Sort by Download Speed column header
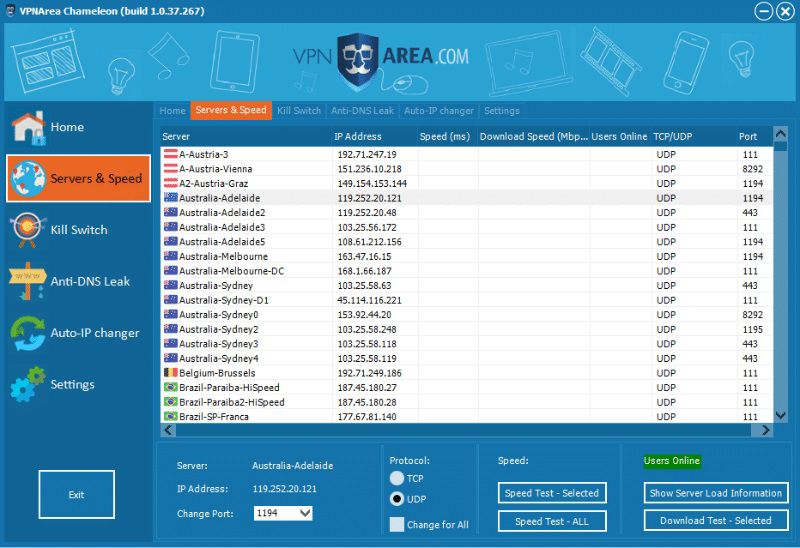This screenshot has height=548, width=800. click(534, 137)
